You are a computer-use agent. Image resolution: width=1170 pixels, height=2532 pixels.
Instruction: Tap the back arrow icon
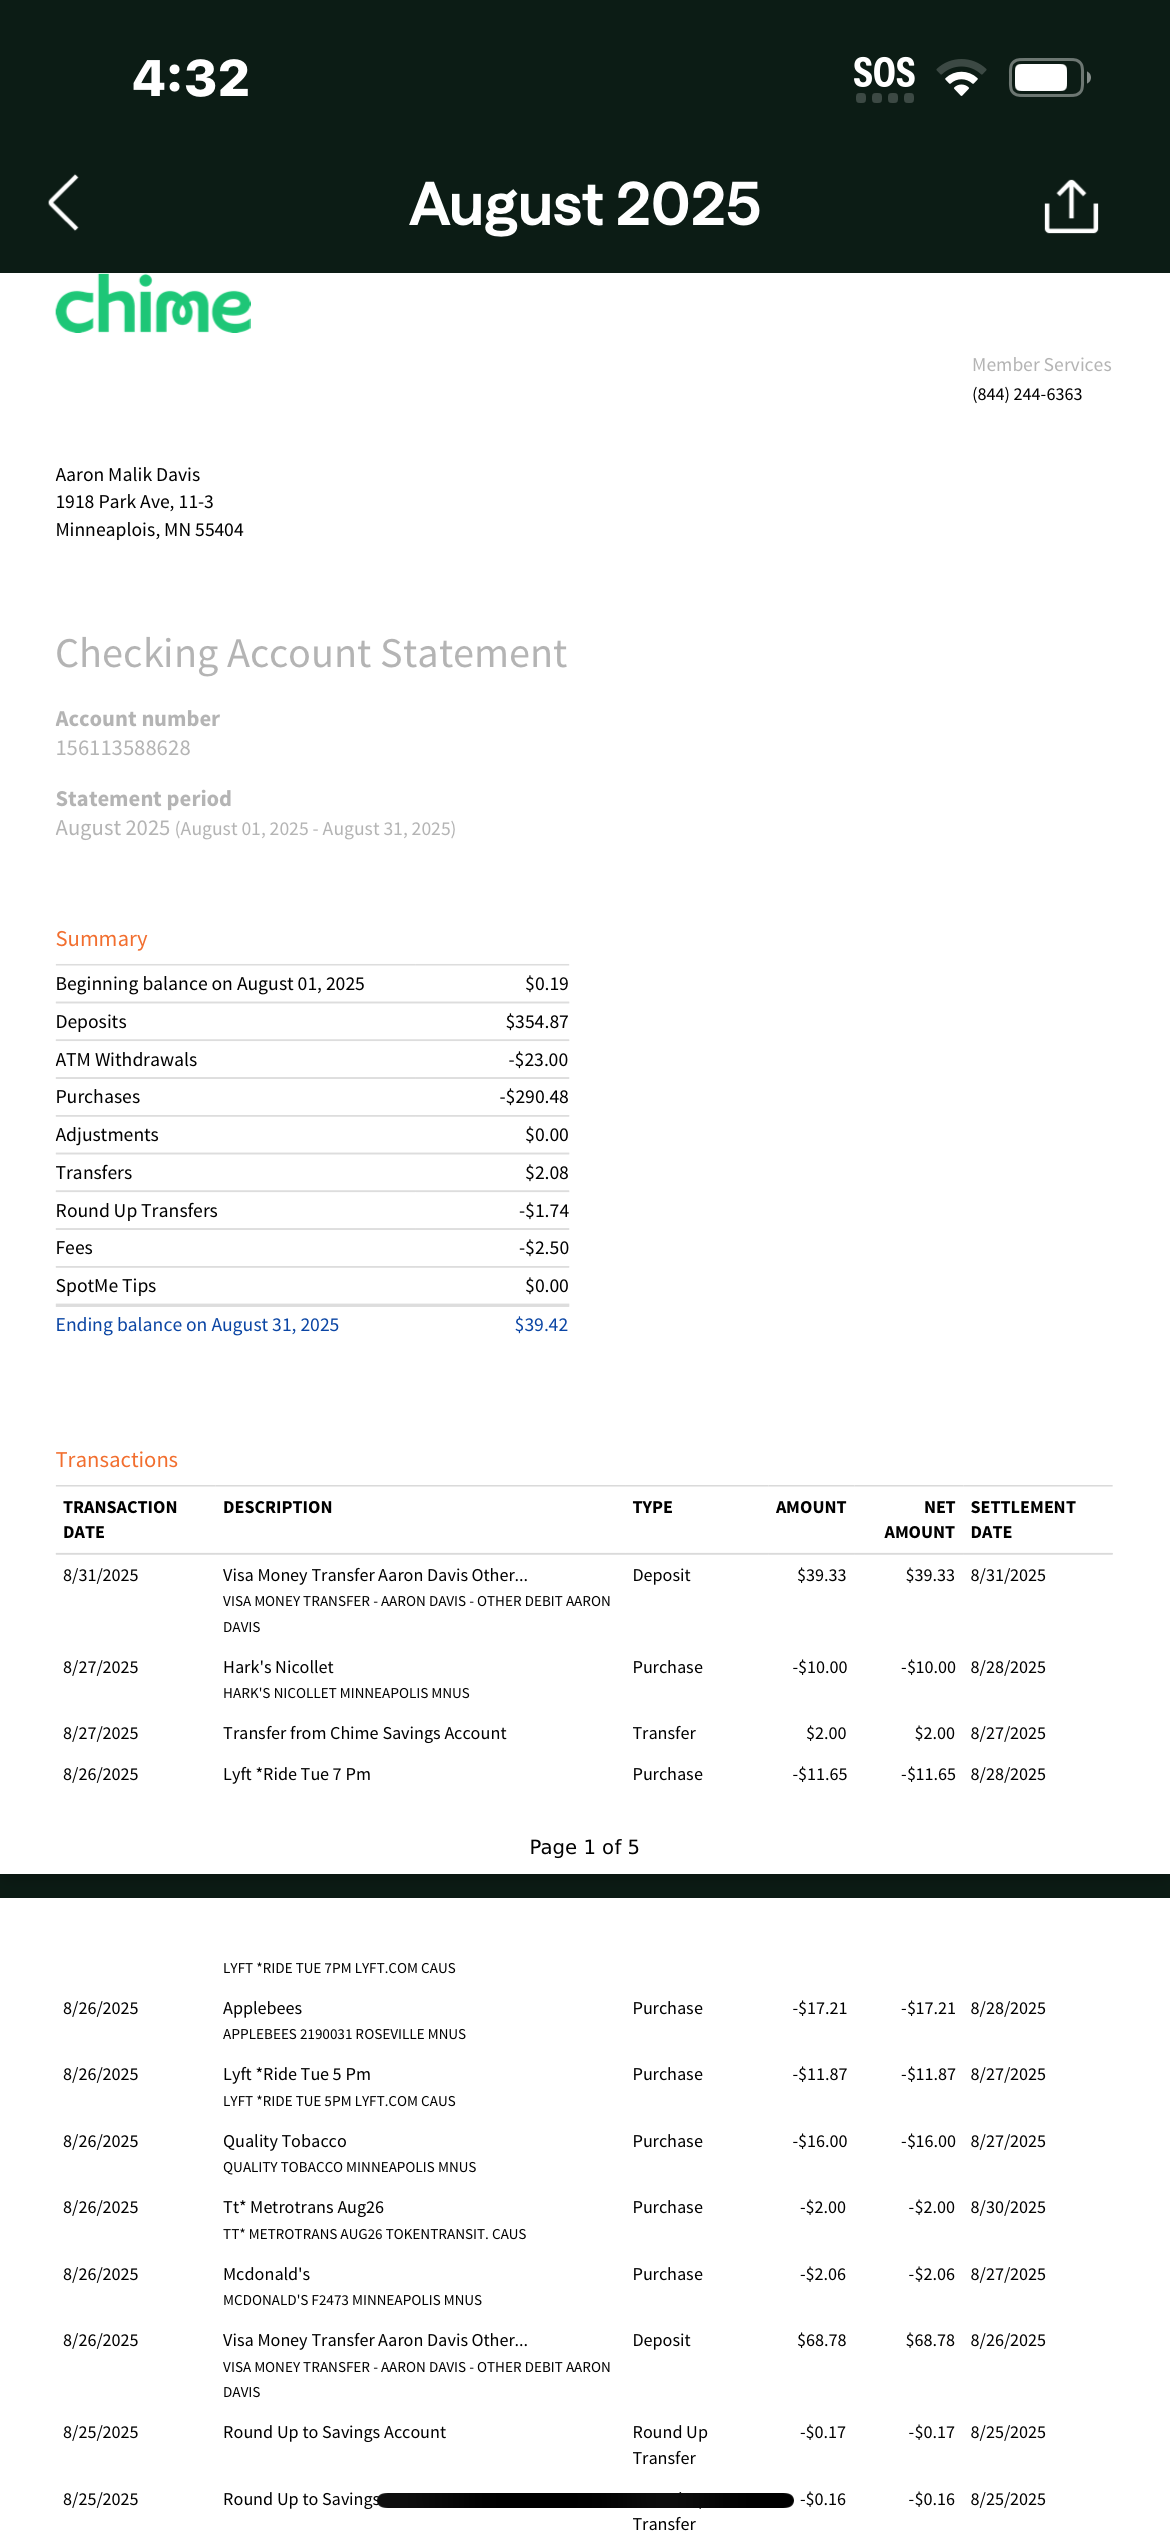pos(64,204)
